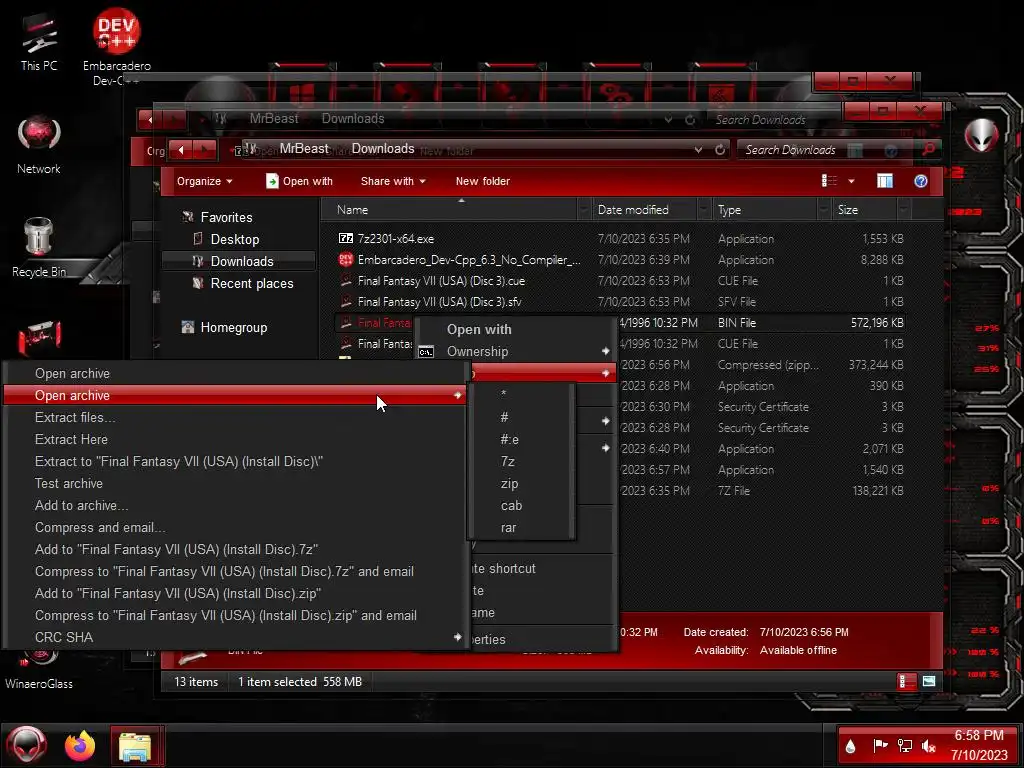Screen dimensions: 1024x768
Task: Click the water drop tray icon
Action: click(x=850, y=746)
